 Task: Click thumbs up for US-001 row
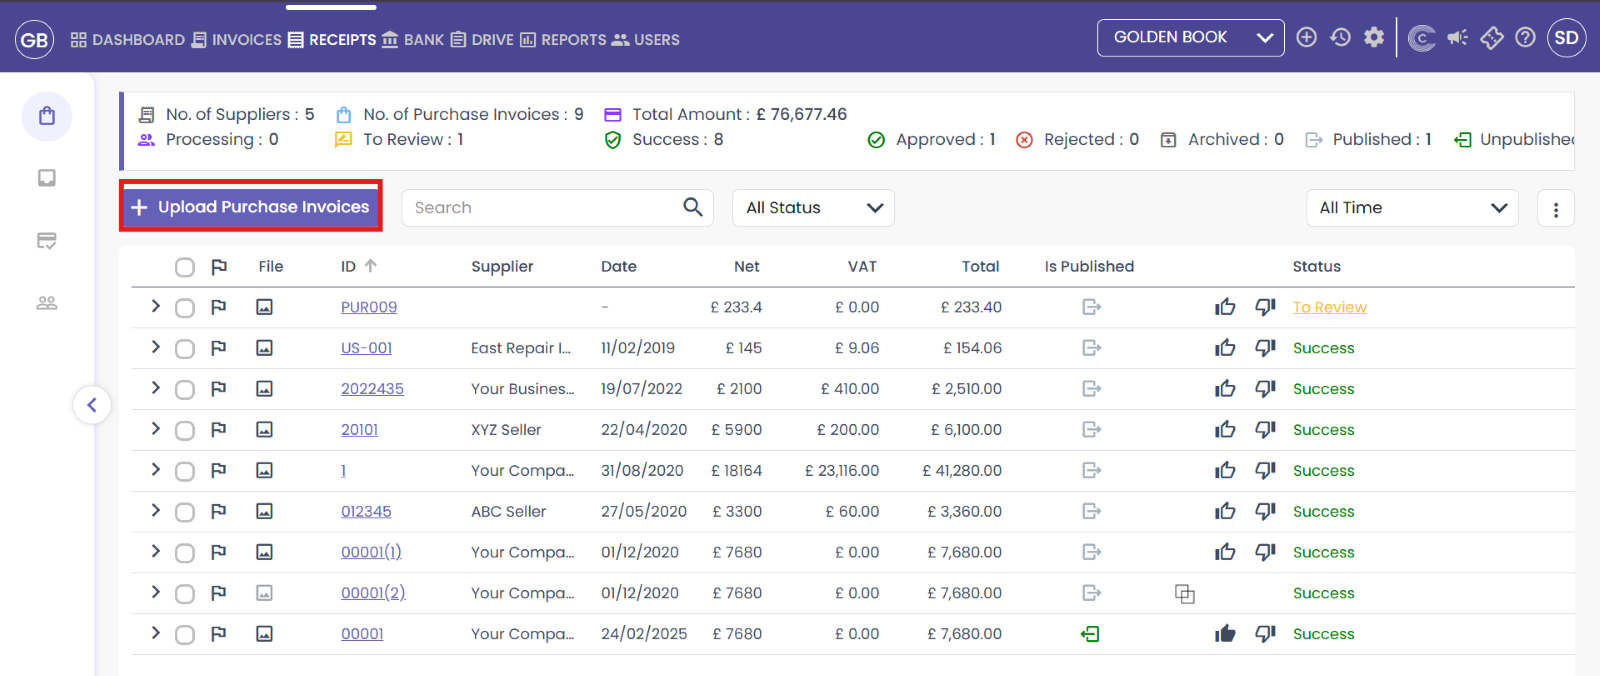pyautogui.click(x=1225, y=348)
